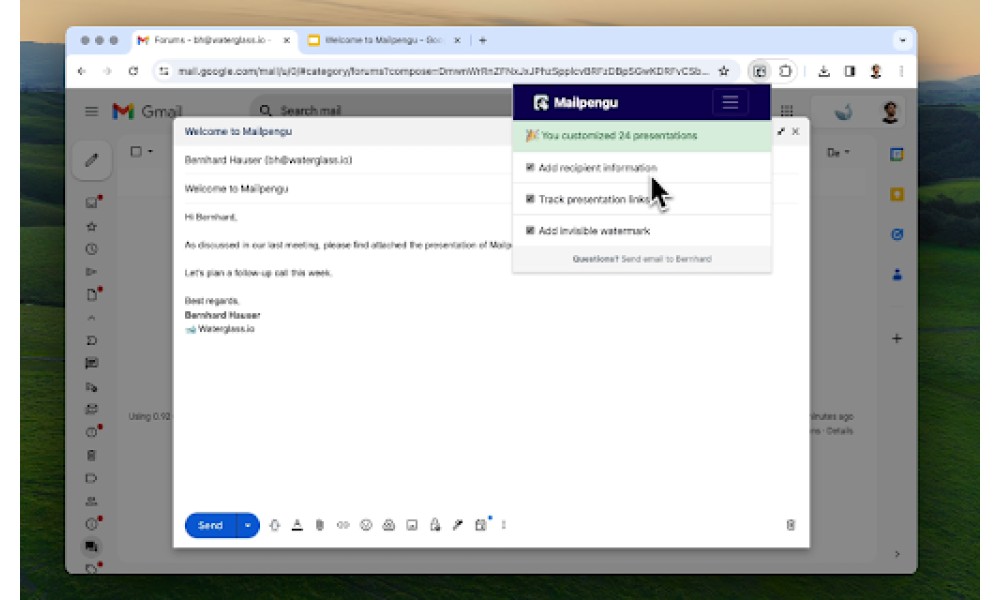Open browser extensions puzzle icon
Screen dimensions: 1000x600
click(x=785, y=71)
